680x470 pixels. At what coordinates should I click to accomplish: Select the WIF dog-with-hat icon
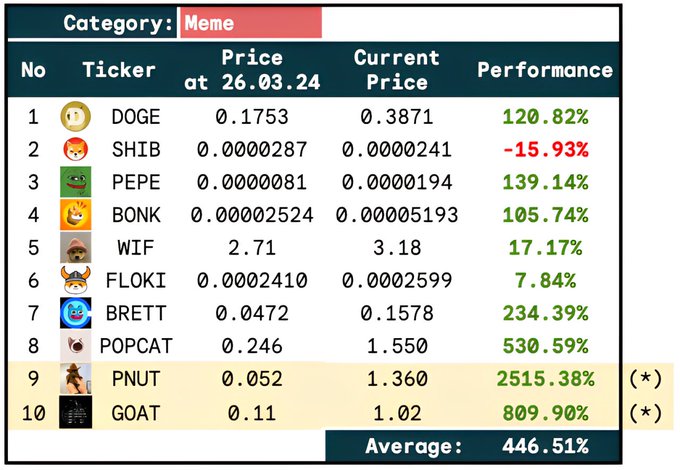tap(75, 247)
